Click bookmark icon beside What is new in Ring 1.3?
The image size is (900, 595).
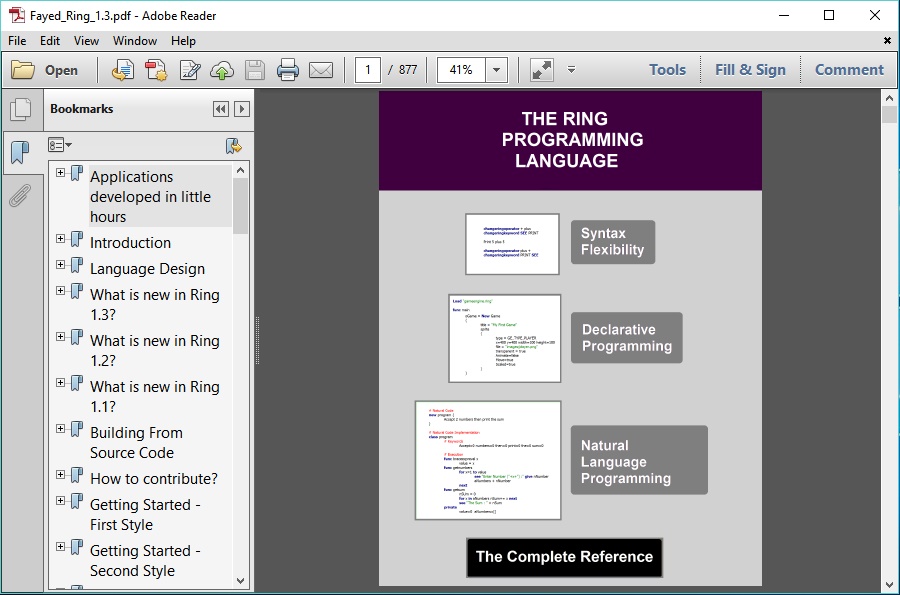coord(77,291)
